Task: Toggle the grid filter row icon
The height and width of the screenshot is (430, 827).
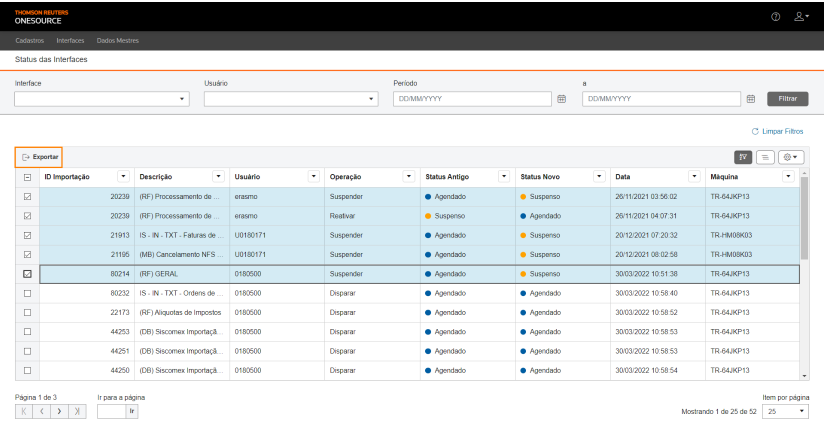Action: 743,157
